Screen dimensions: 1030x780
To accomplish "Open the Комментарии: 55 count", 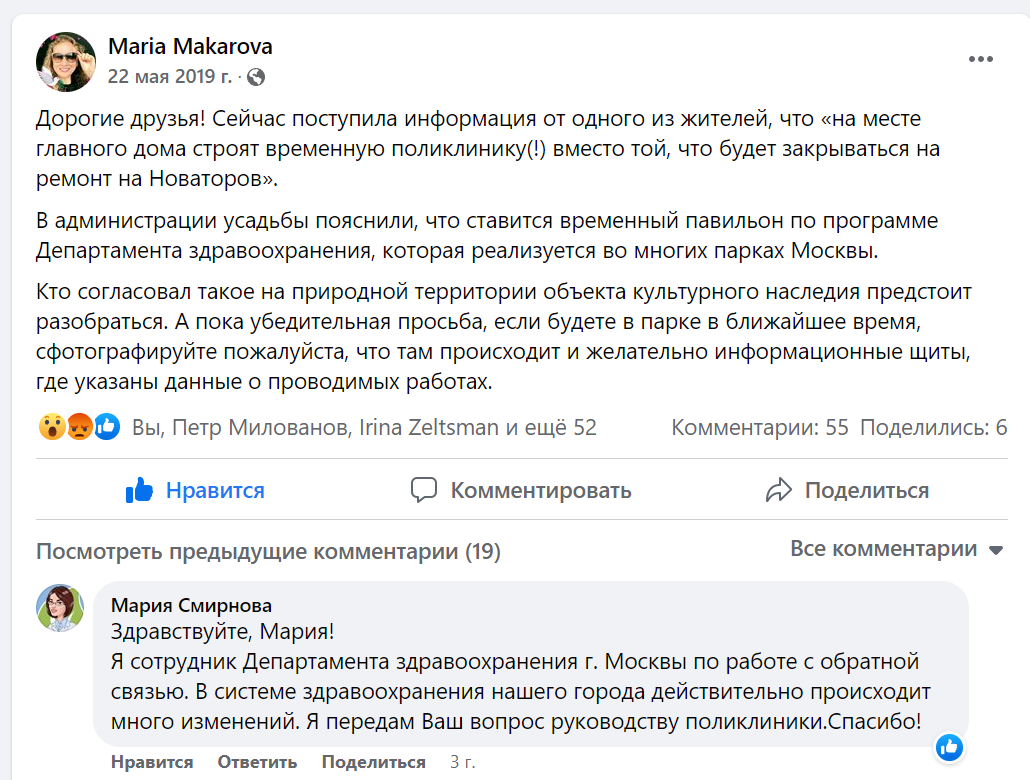I will pyautogui.click(x=760, y=428).
